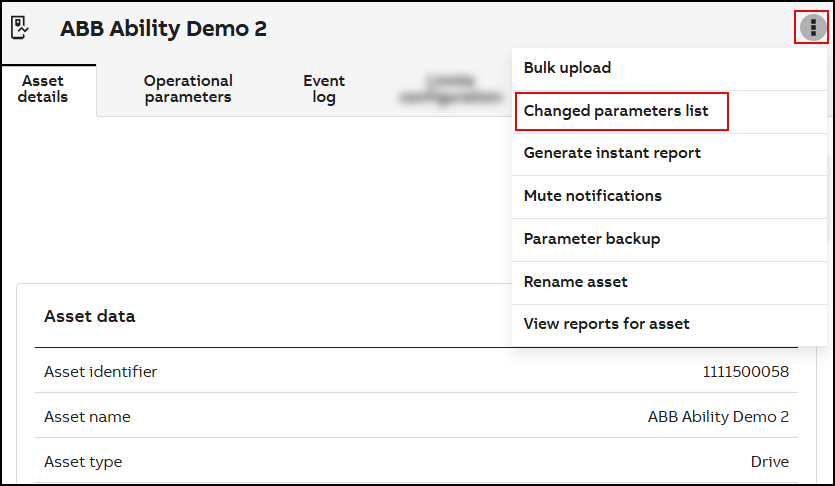Screen dimensions: 835x486
Task: Mute notifications for this asset
Action: coord(592,196)
